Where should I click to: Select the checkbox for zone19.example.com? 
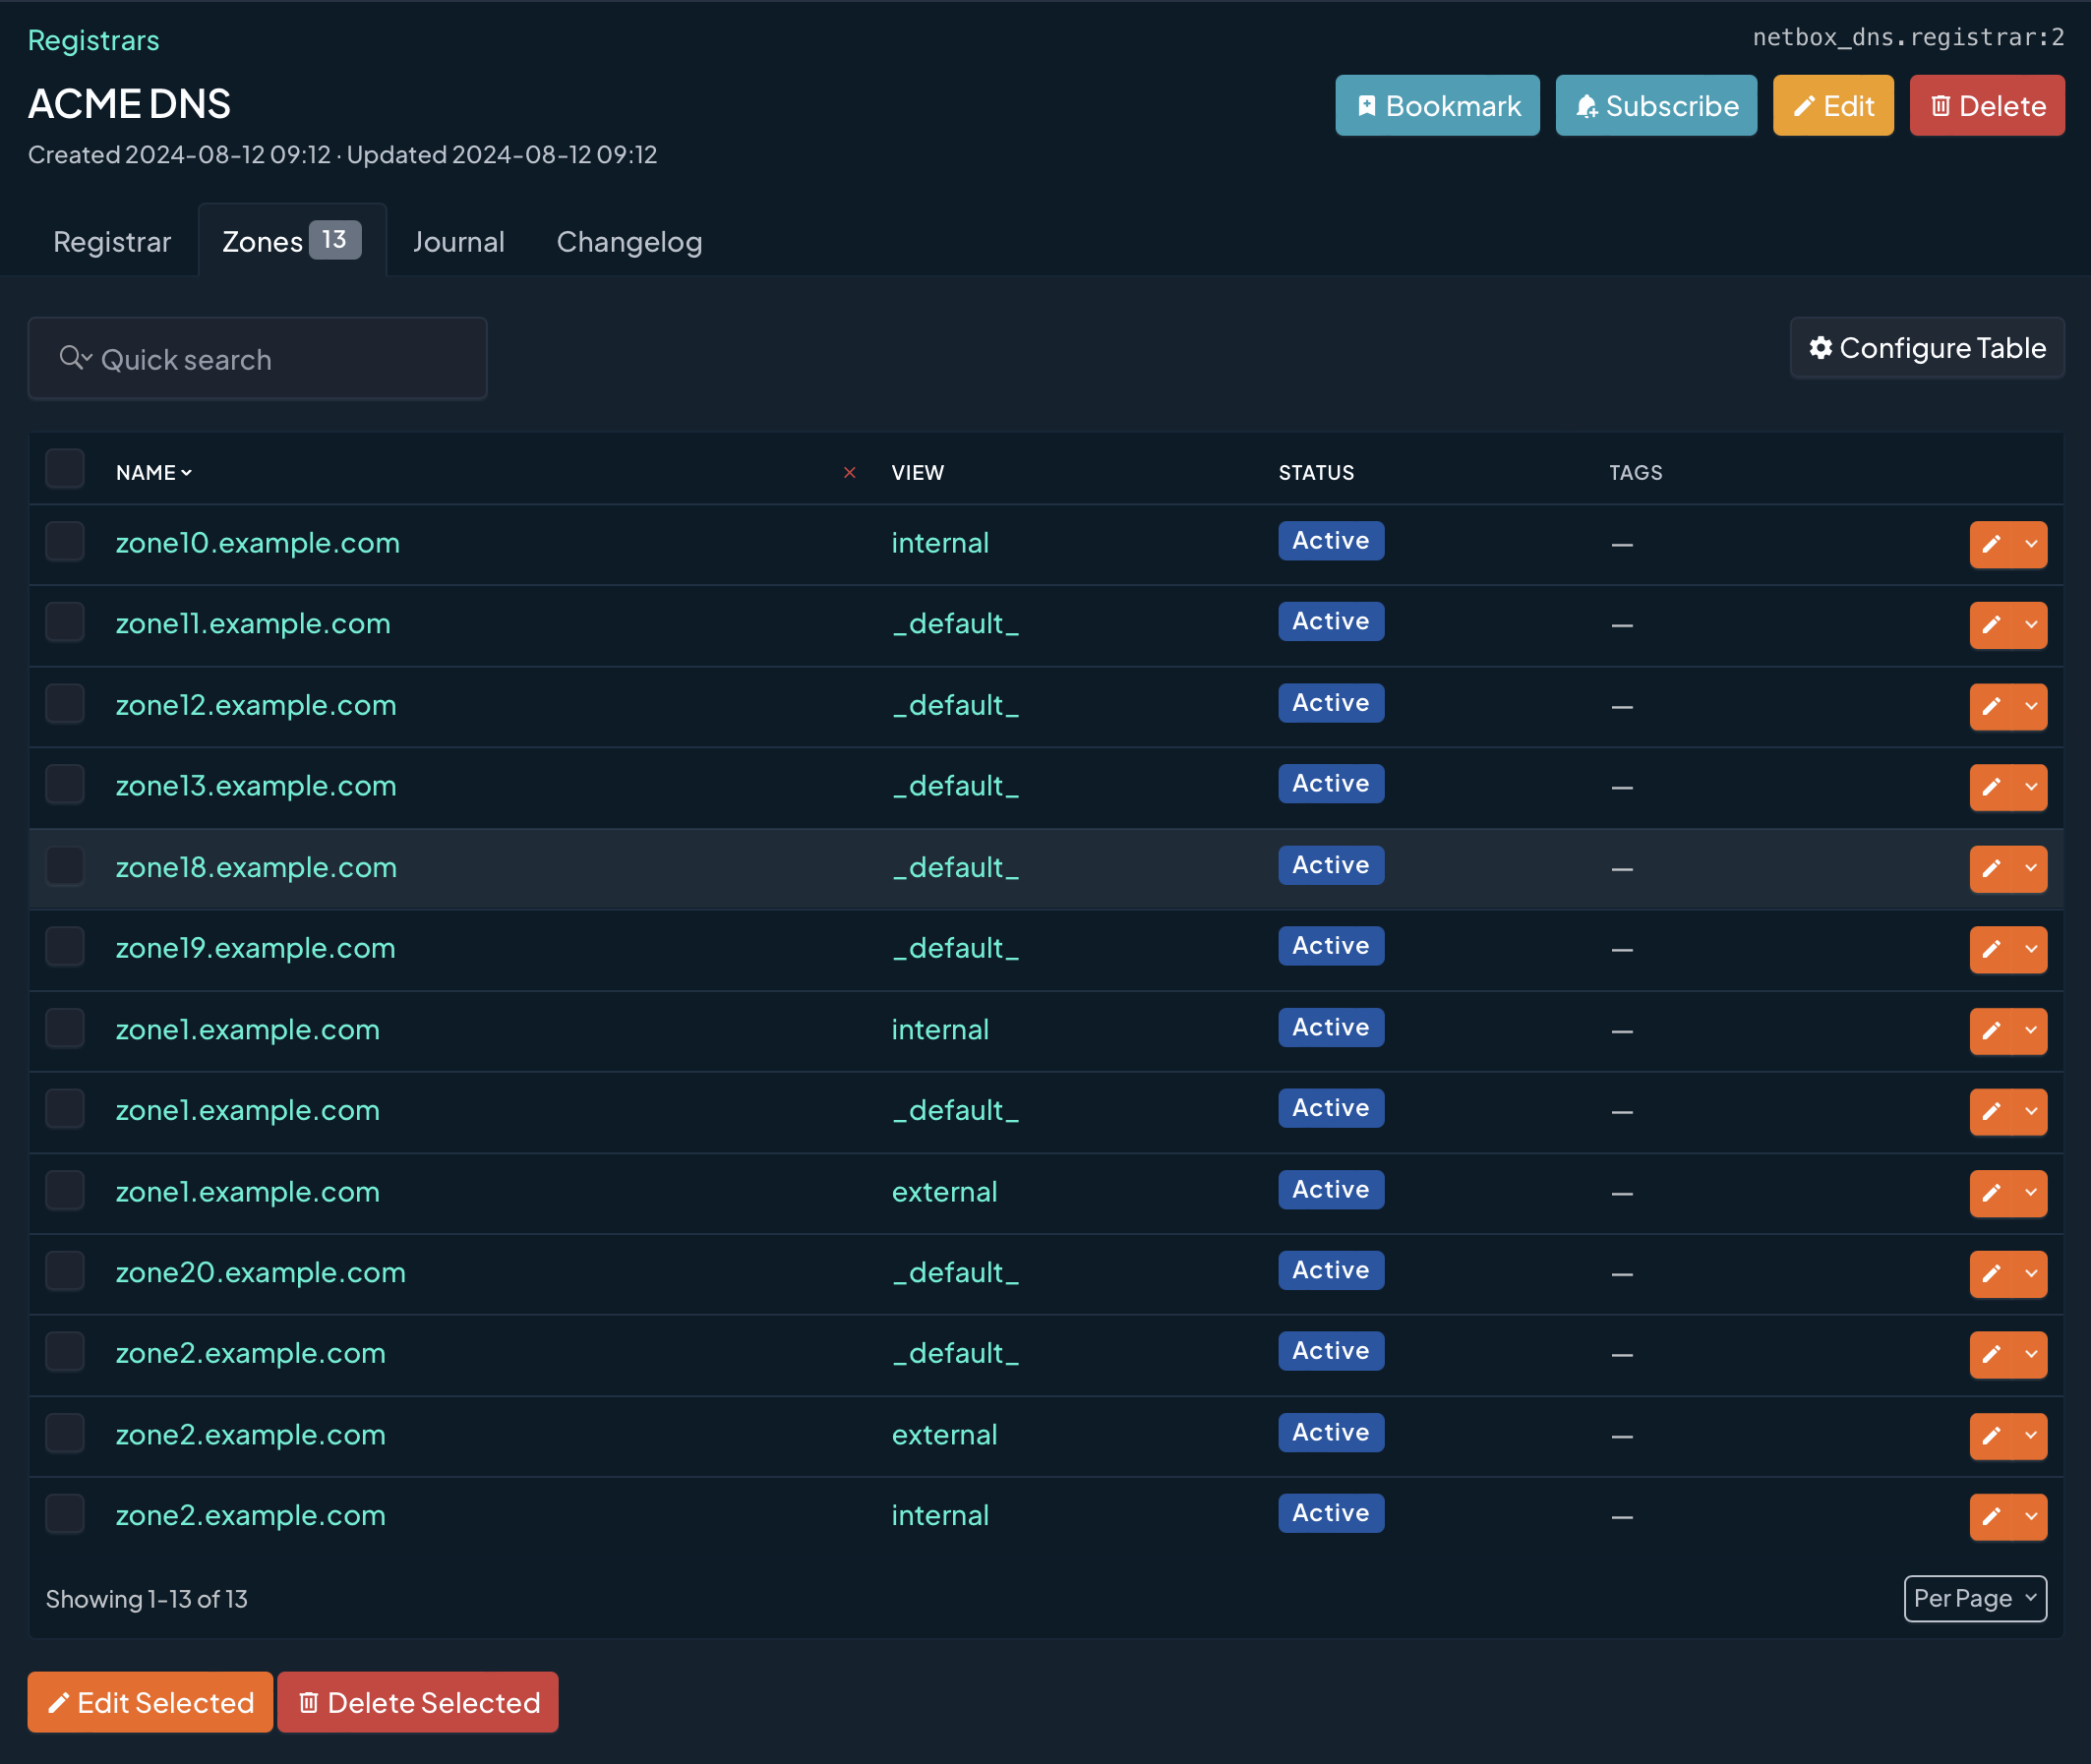tap(65, 946)
